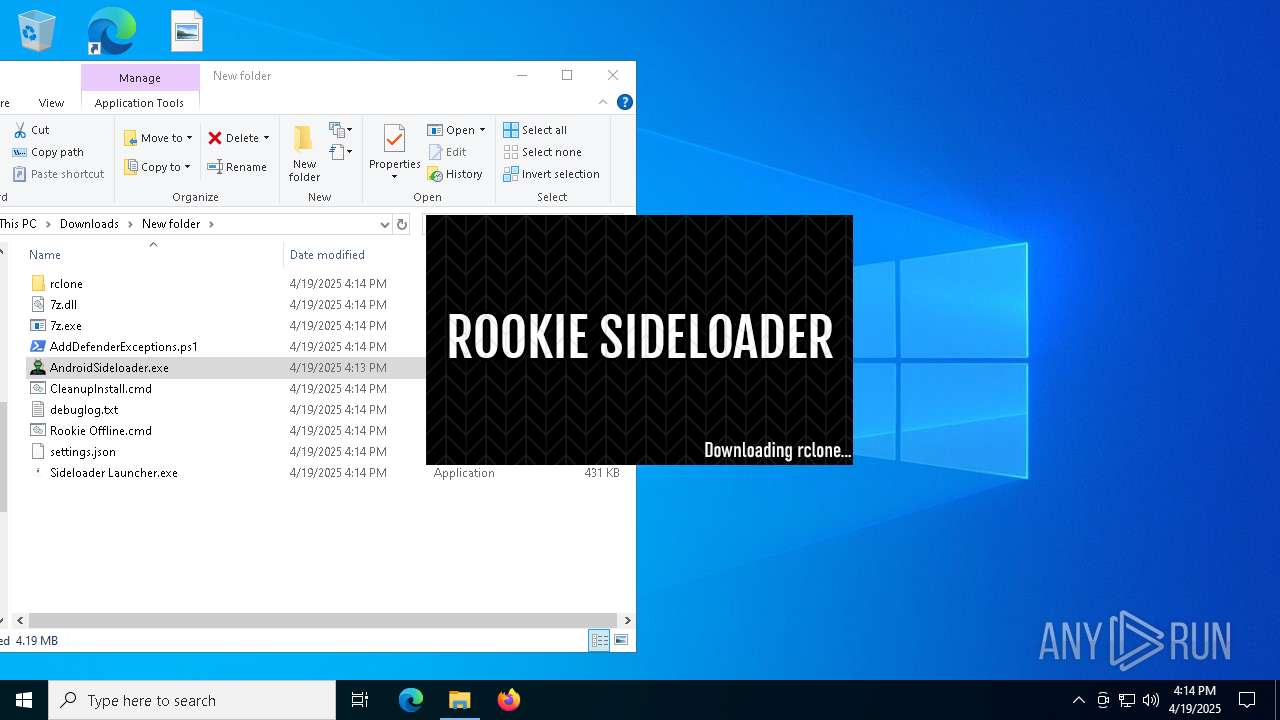Click Select none
The height and width of the screenshot is (720, 1280).
point(542,152)
